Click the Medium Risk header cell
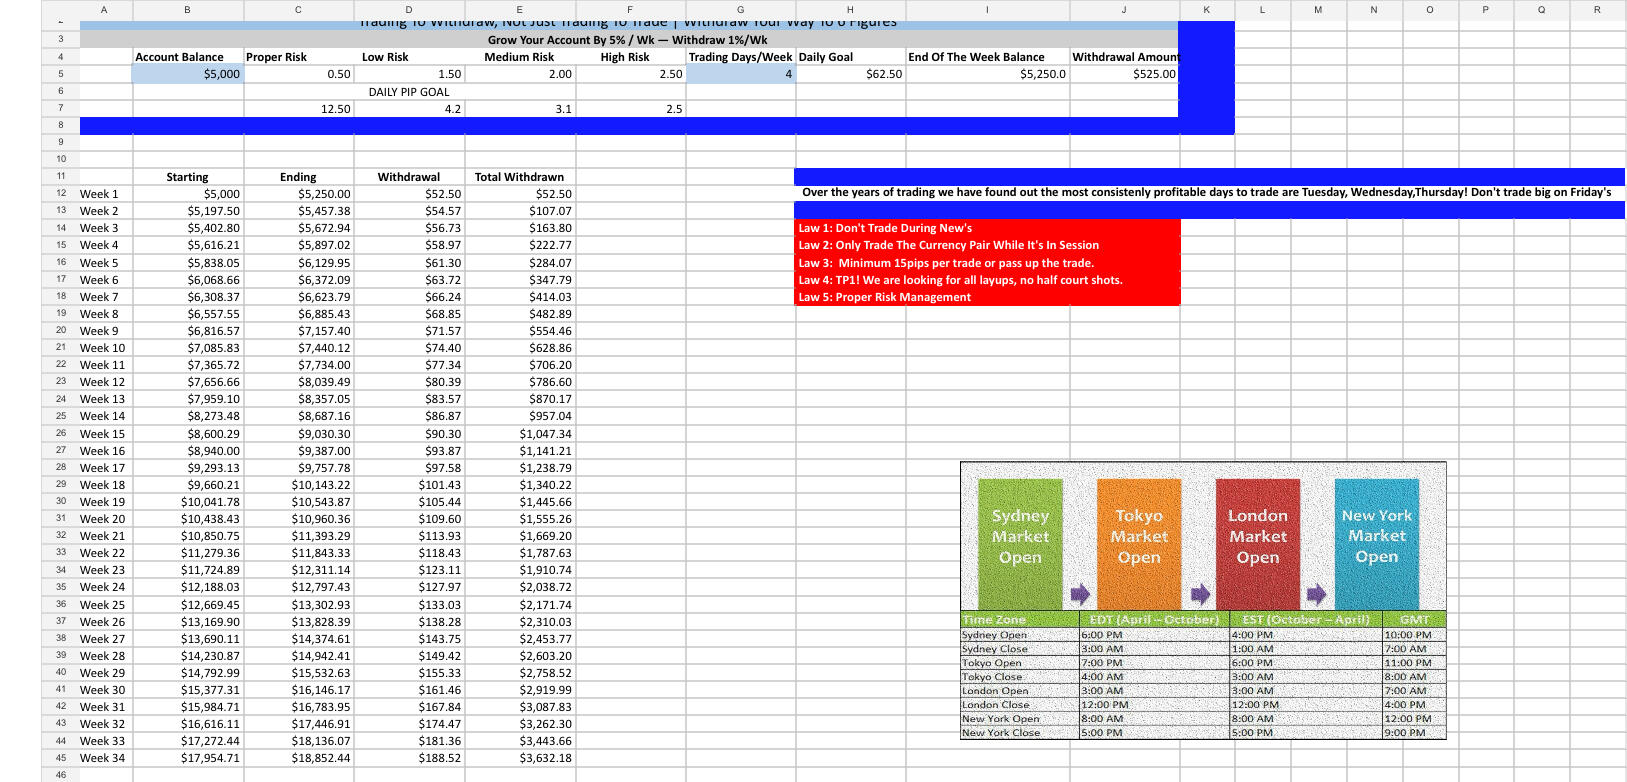 [519, 57]
